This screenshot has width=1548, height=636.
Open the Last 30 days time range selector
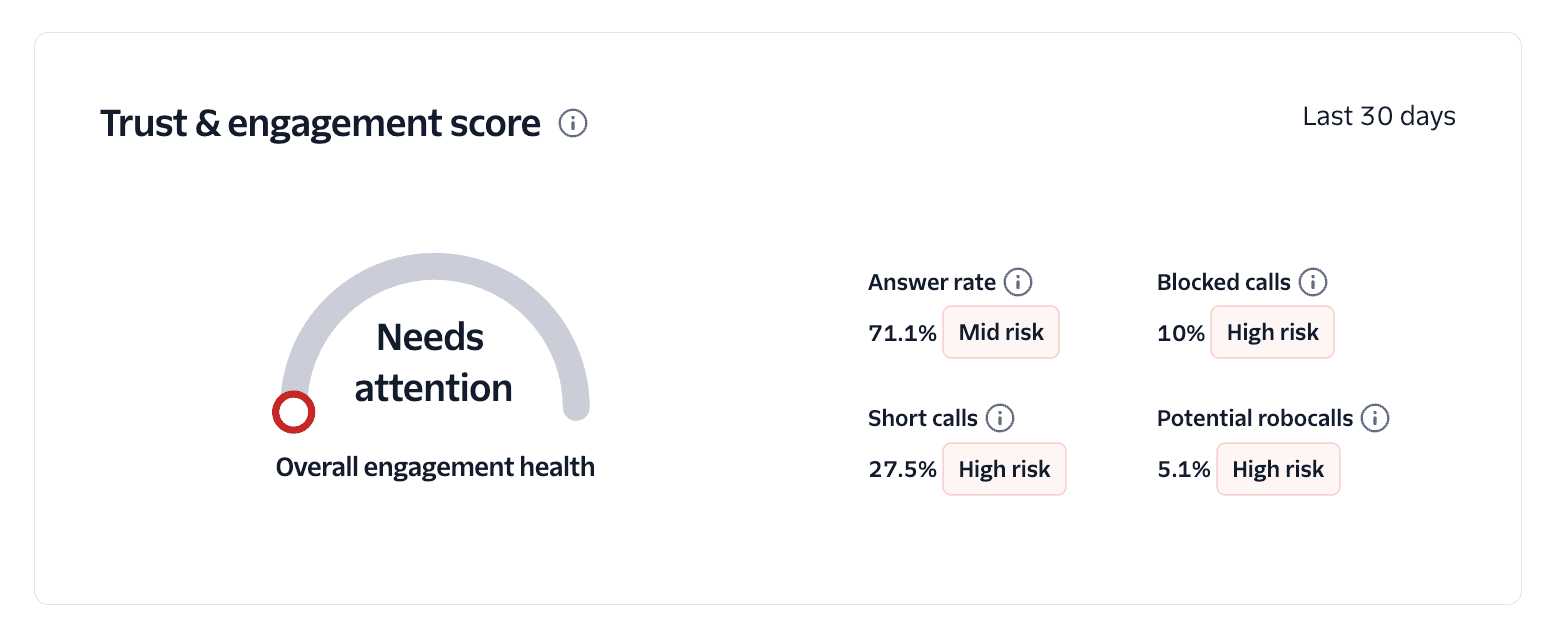(x=1378, y=116)
